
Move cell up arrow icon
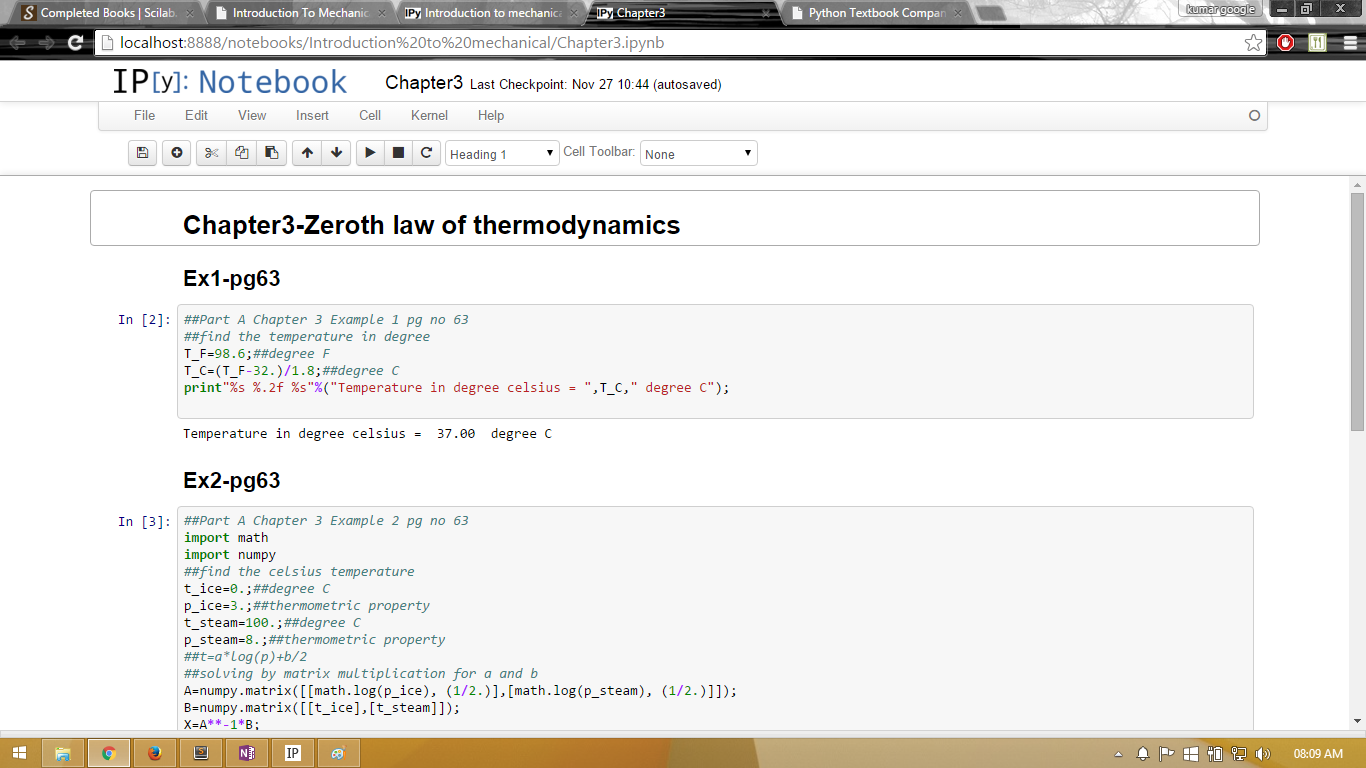click(307, 153)
